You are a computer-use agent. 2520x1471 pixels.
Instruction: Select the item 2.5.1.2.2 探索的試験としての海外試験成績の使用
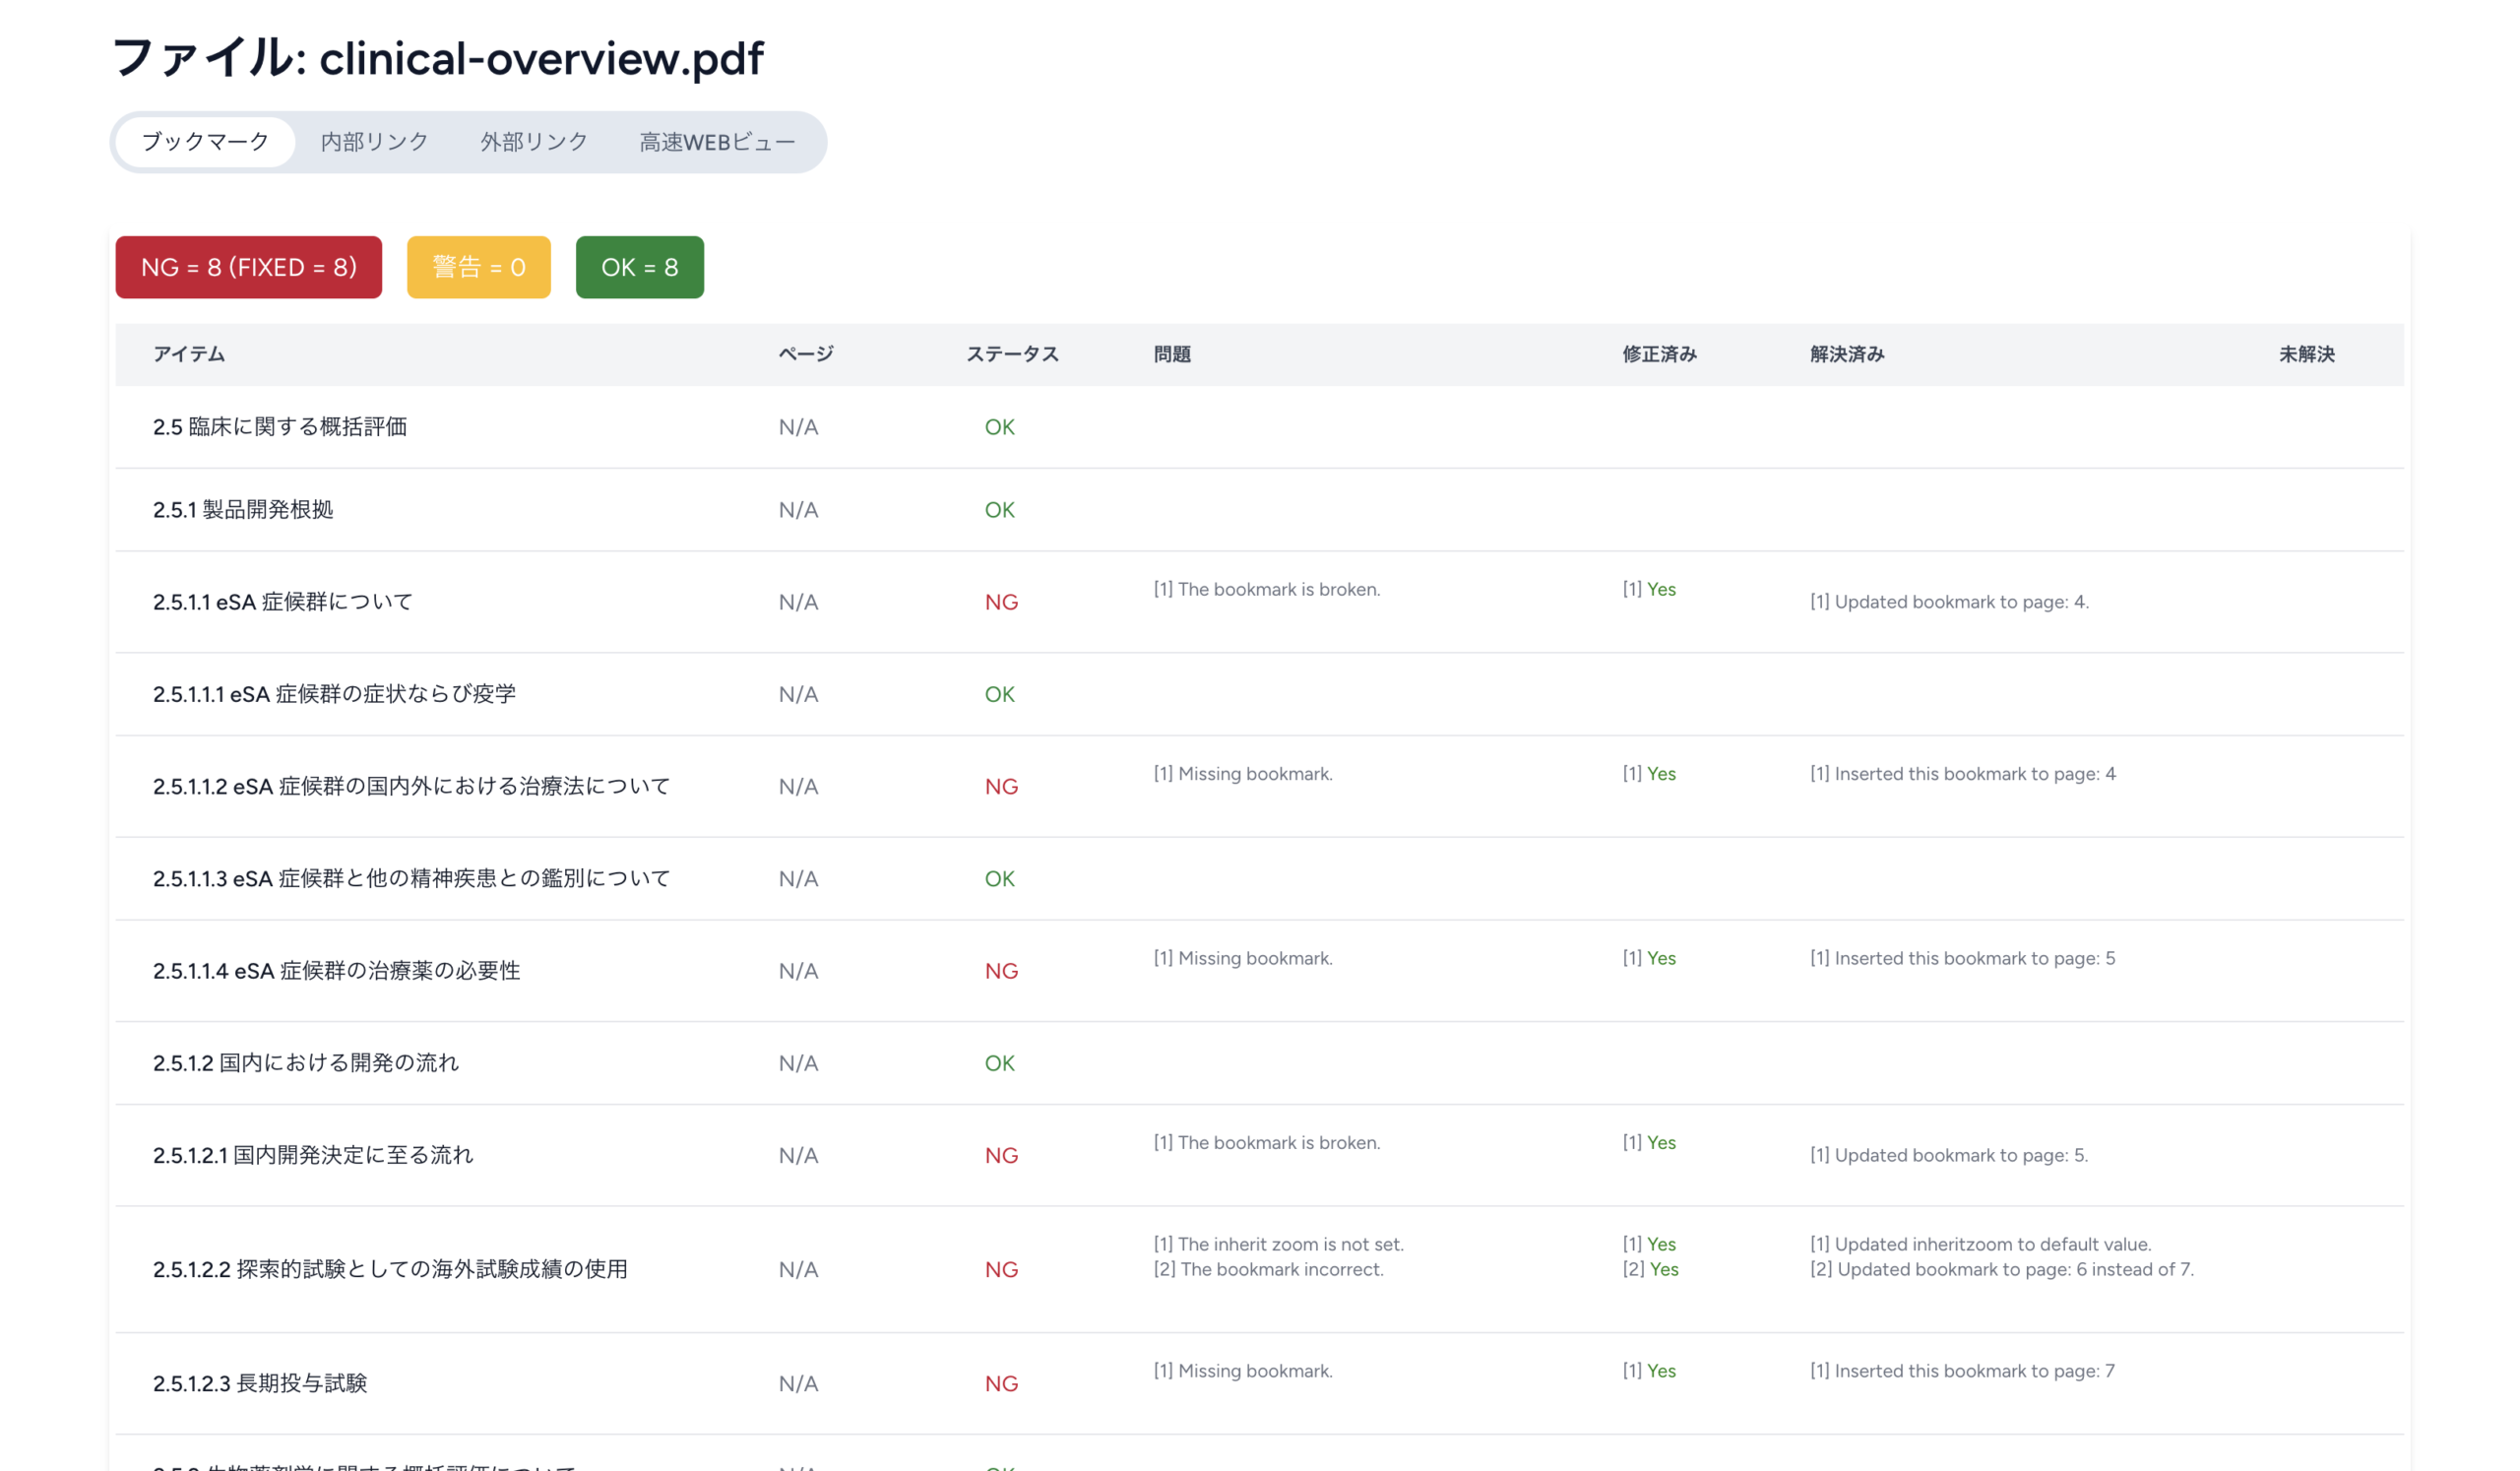[390, 1269]
